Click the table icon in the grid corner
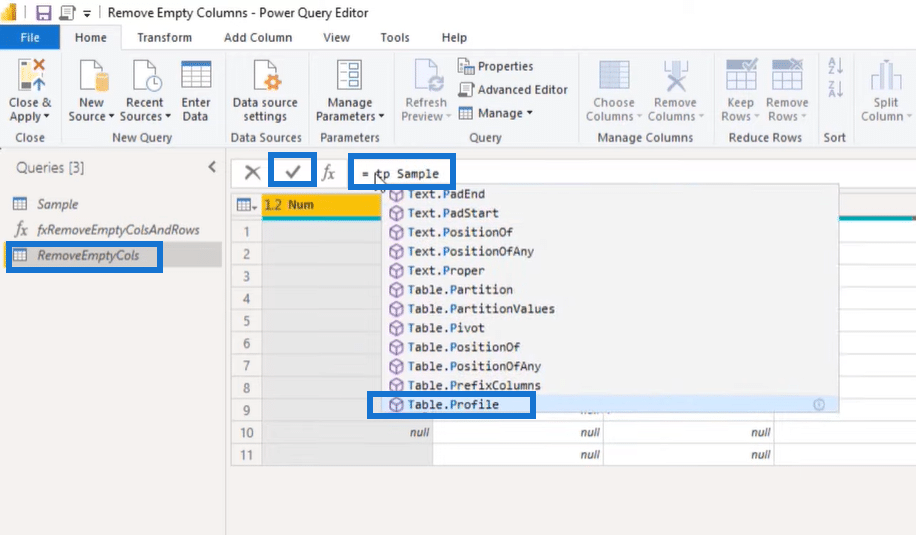The height and width of the screenshot is (535, 916). coord(247,205)
